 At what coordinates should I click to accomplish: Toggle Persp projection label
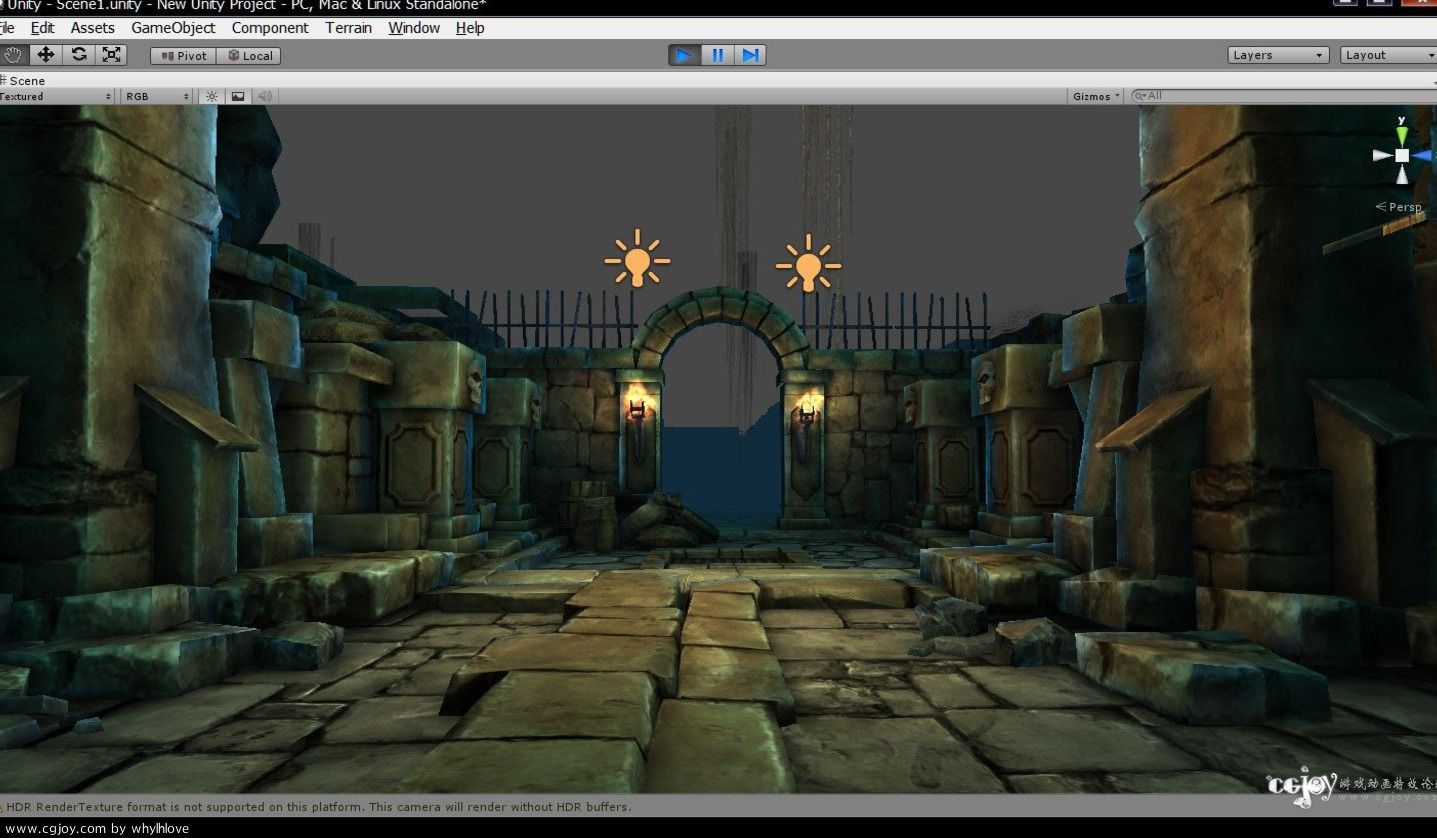click(x=1399, y=207)
